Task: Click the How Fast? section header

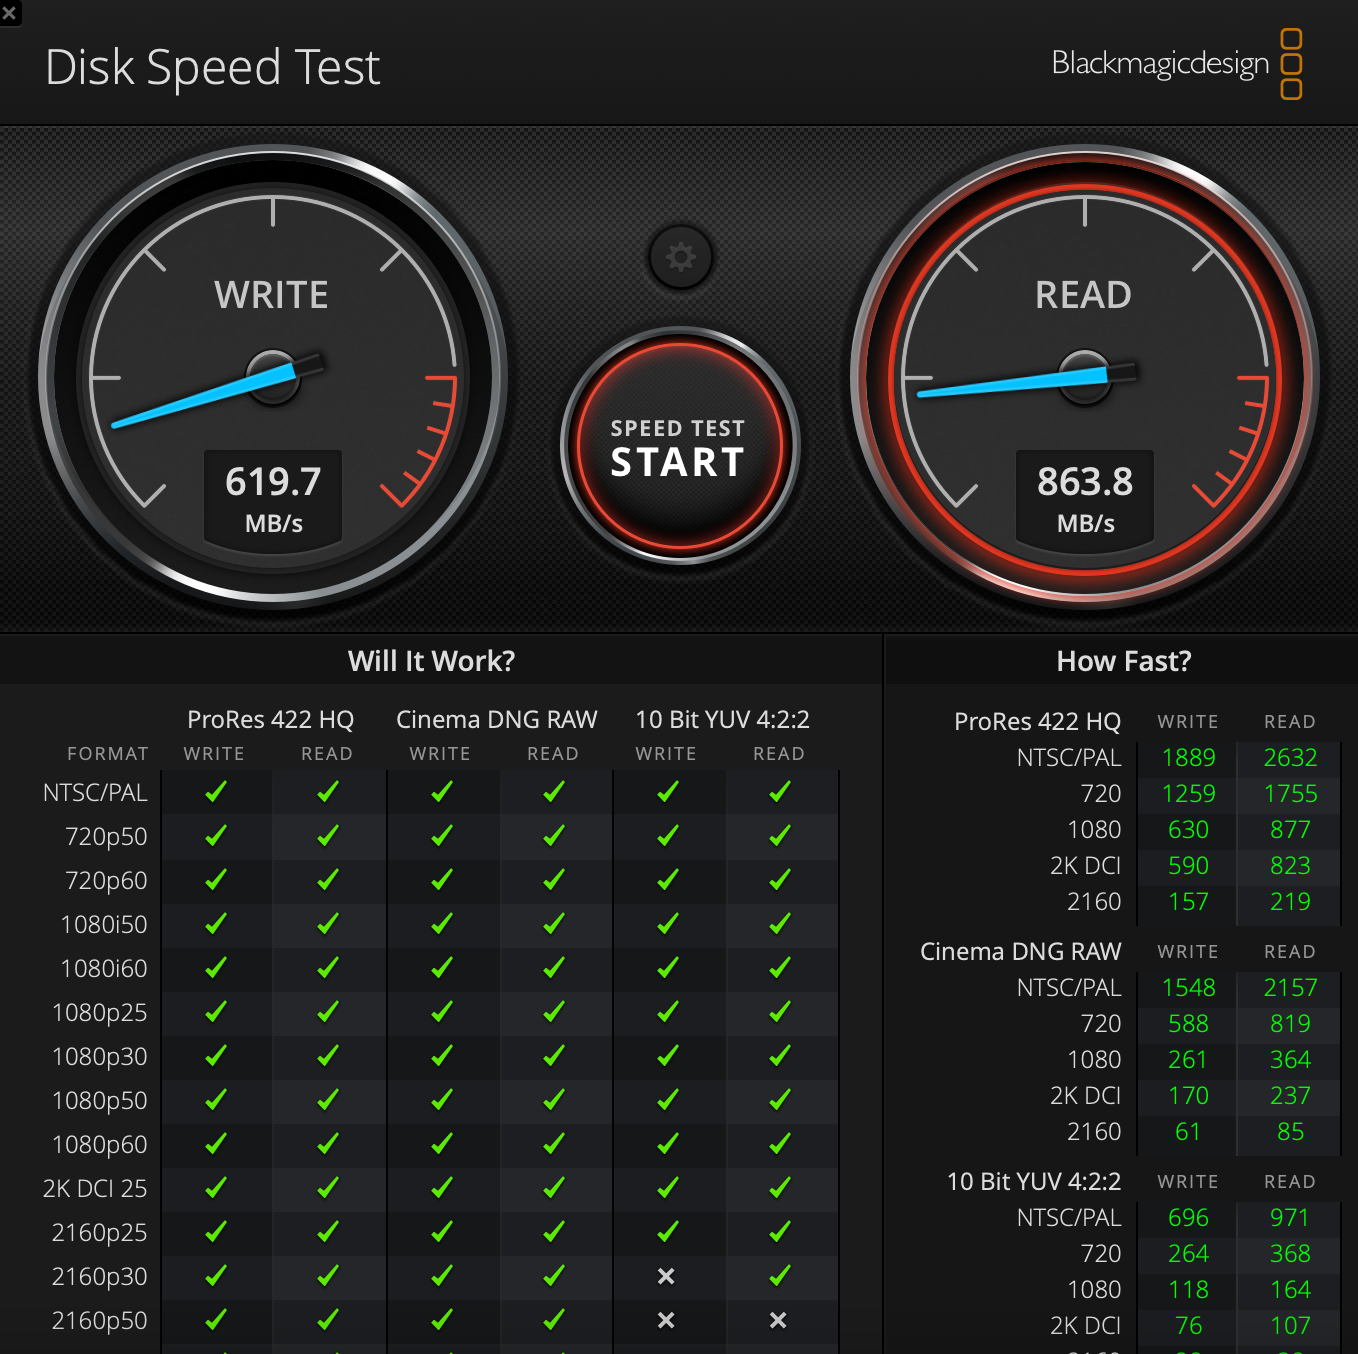Action: [x=1122, y=661]
